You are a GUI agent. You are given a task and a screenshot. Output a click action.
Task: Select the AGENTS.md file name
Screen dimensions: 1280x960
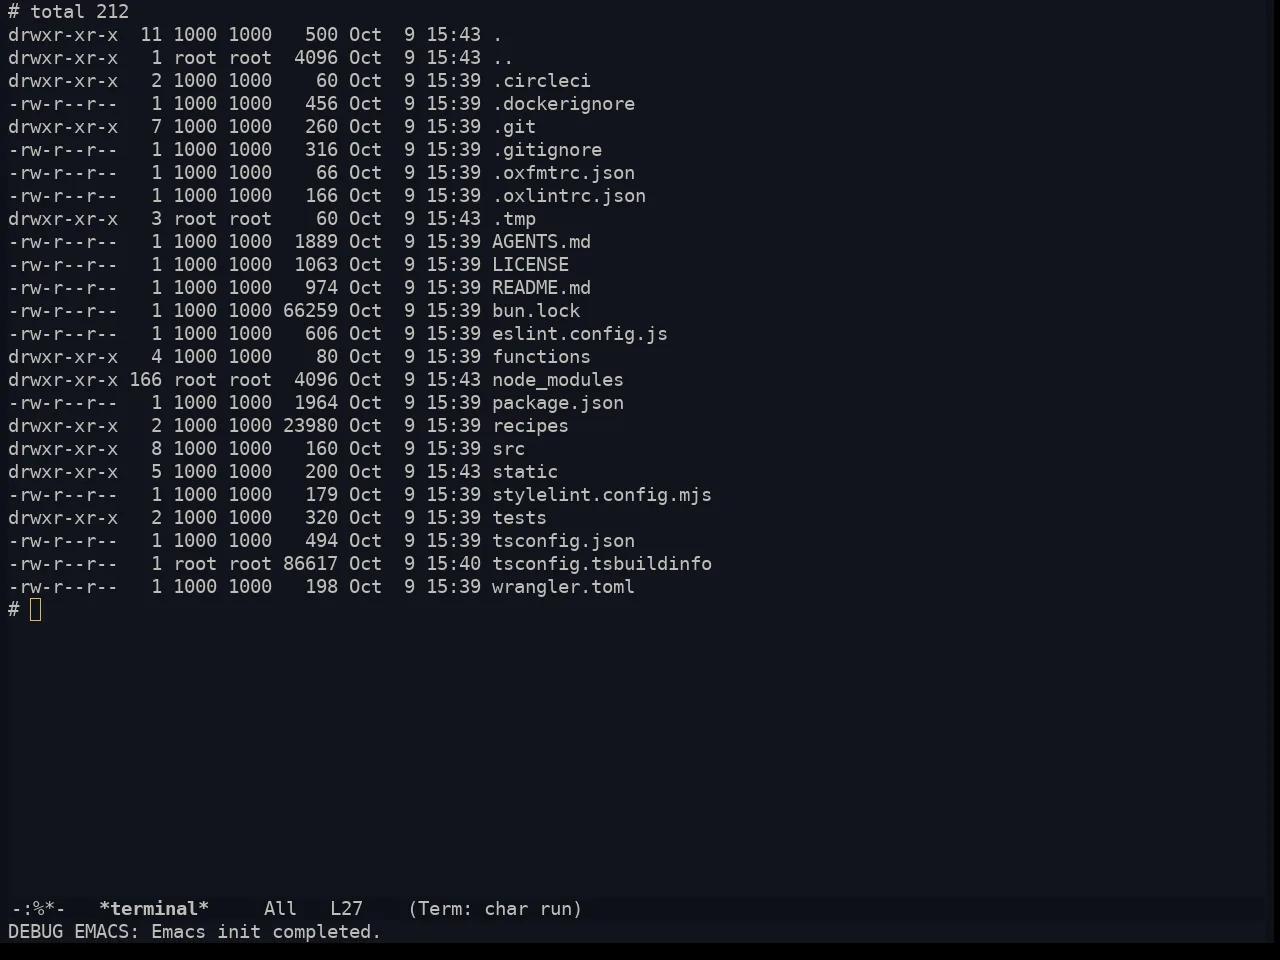[x=541, y=242]
